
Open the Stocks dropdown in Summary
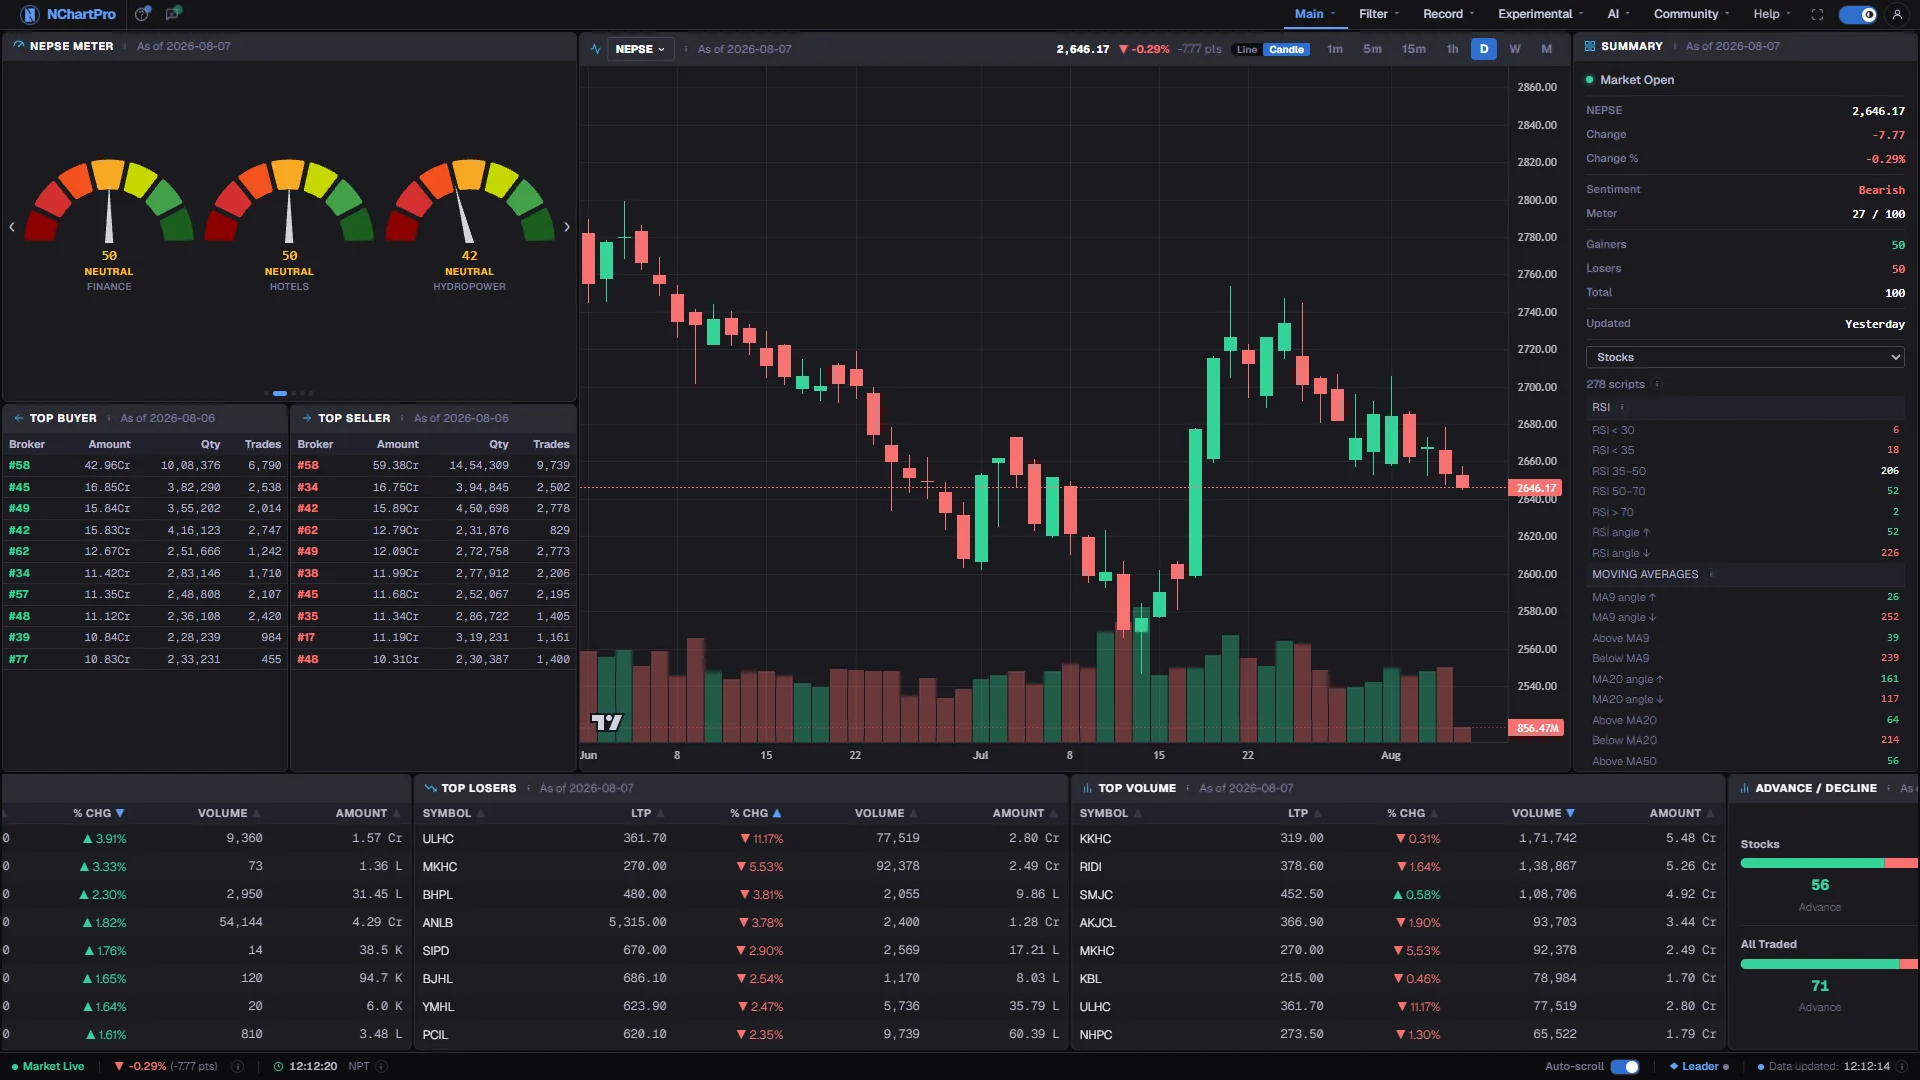click(1745, 357)
